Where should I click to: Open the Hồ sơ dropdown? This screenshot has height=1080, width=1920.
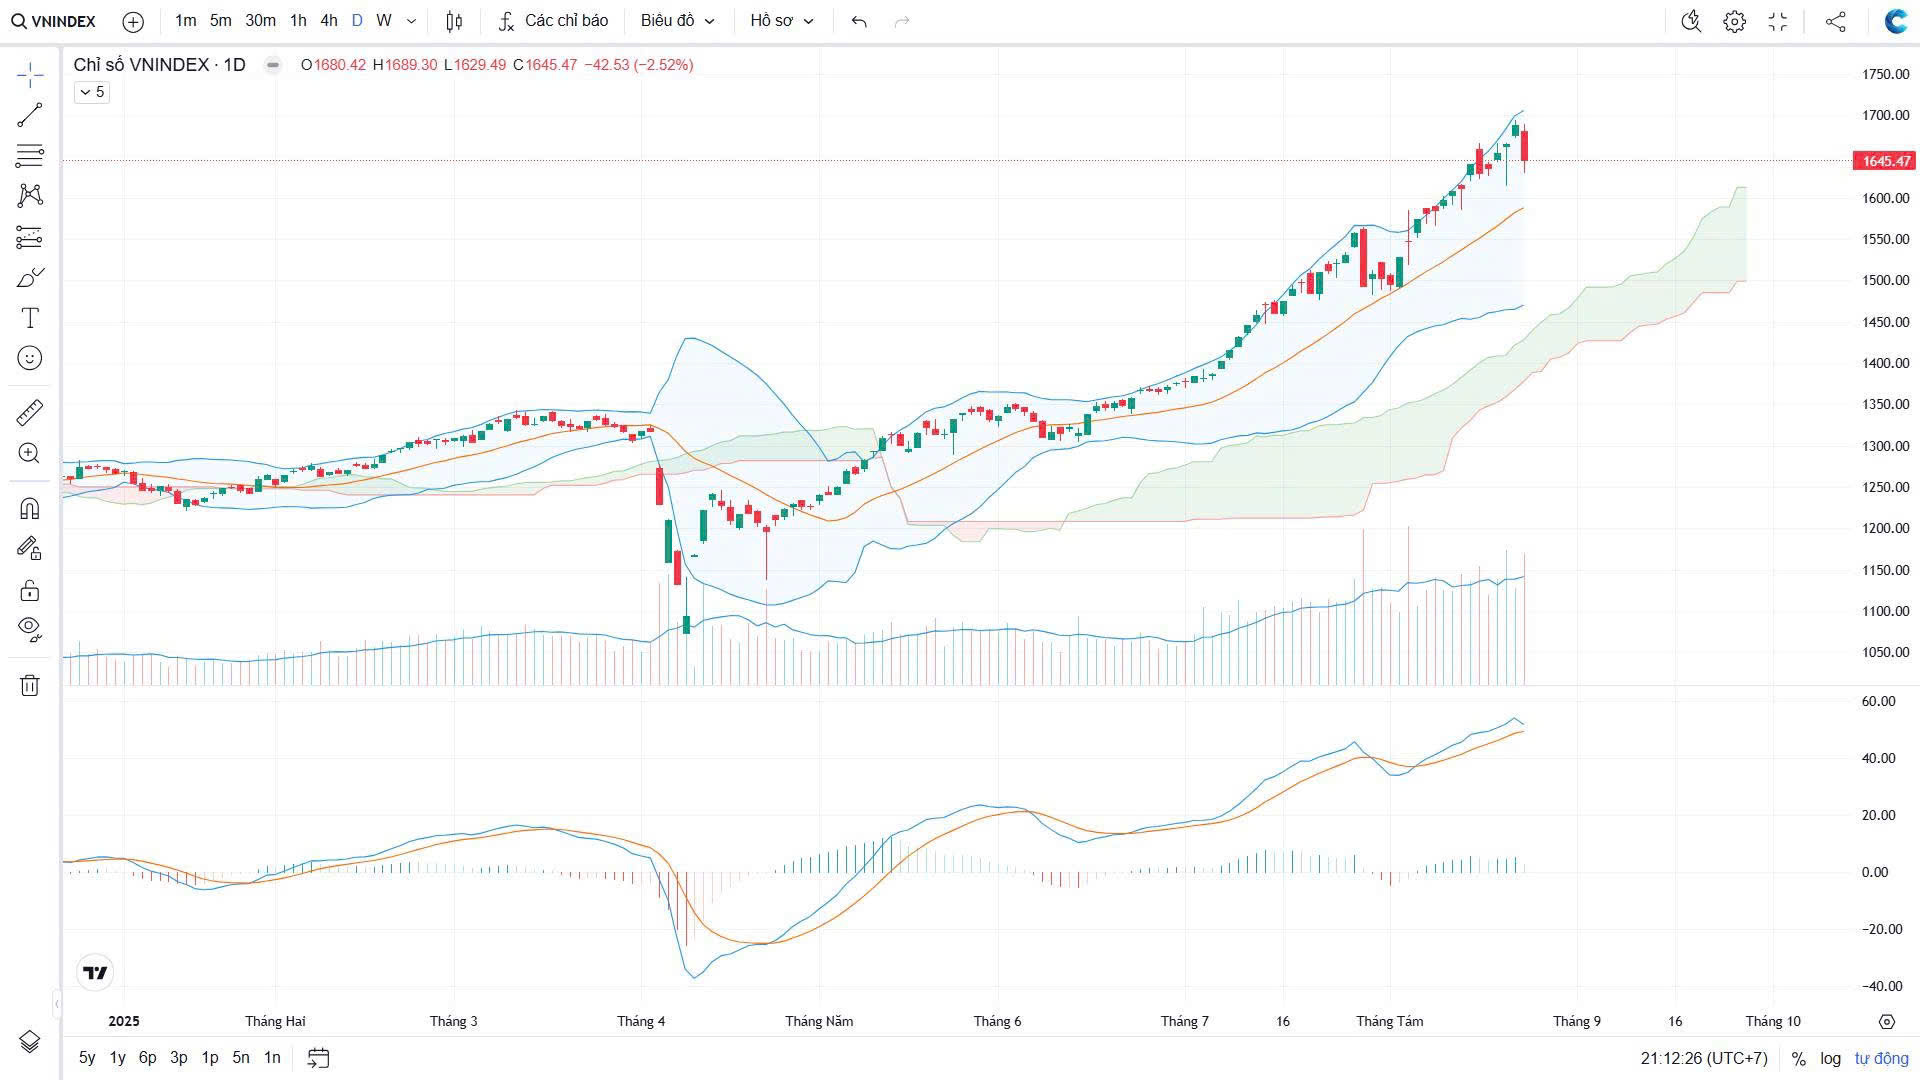782,21
